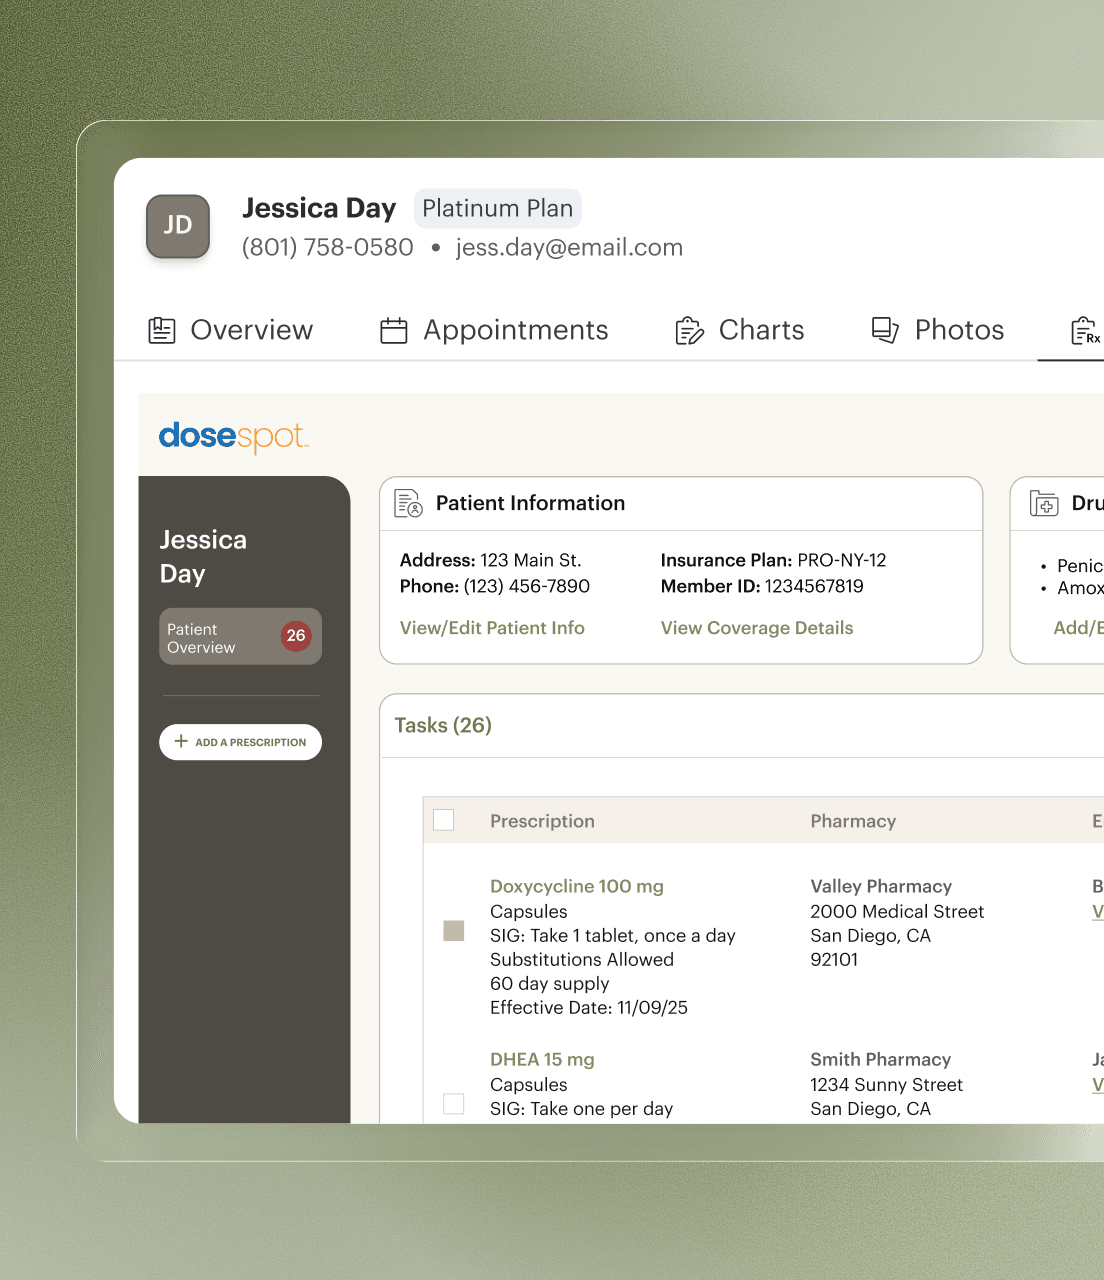Click SIG: Take one per day text
The height and width of the screenshot is (1280, 1104).
[x=582, y=1108]
